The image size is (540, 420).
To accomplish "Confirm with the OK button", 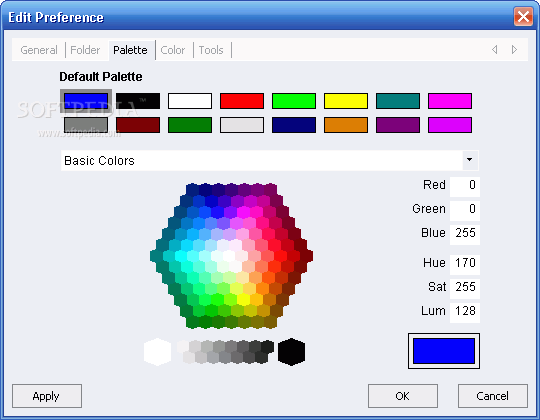I will [x=403, y=396].
